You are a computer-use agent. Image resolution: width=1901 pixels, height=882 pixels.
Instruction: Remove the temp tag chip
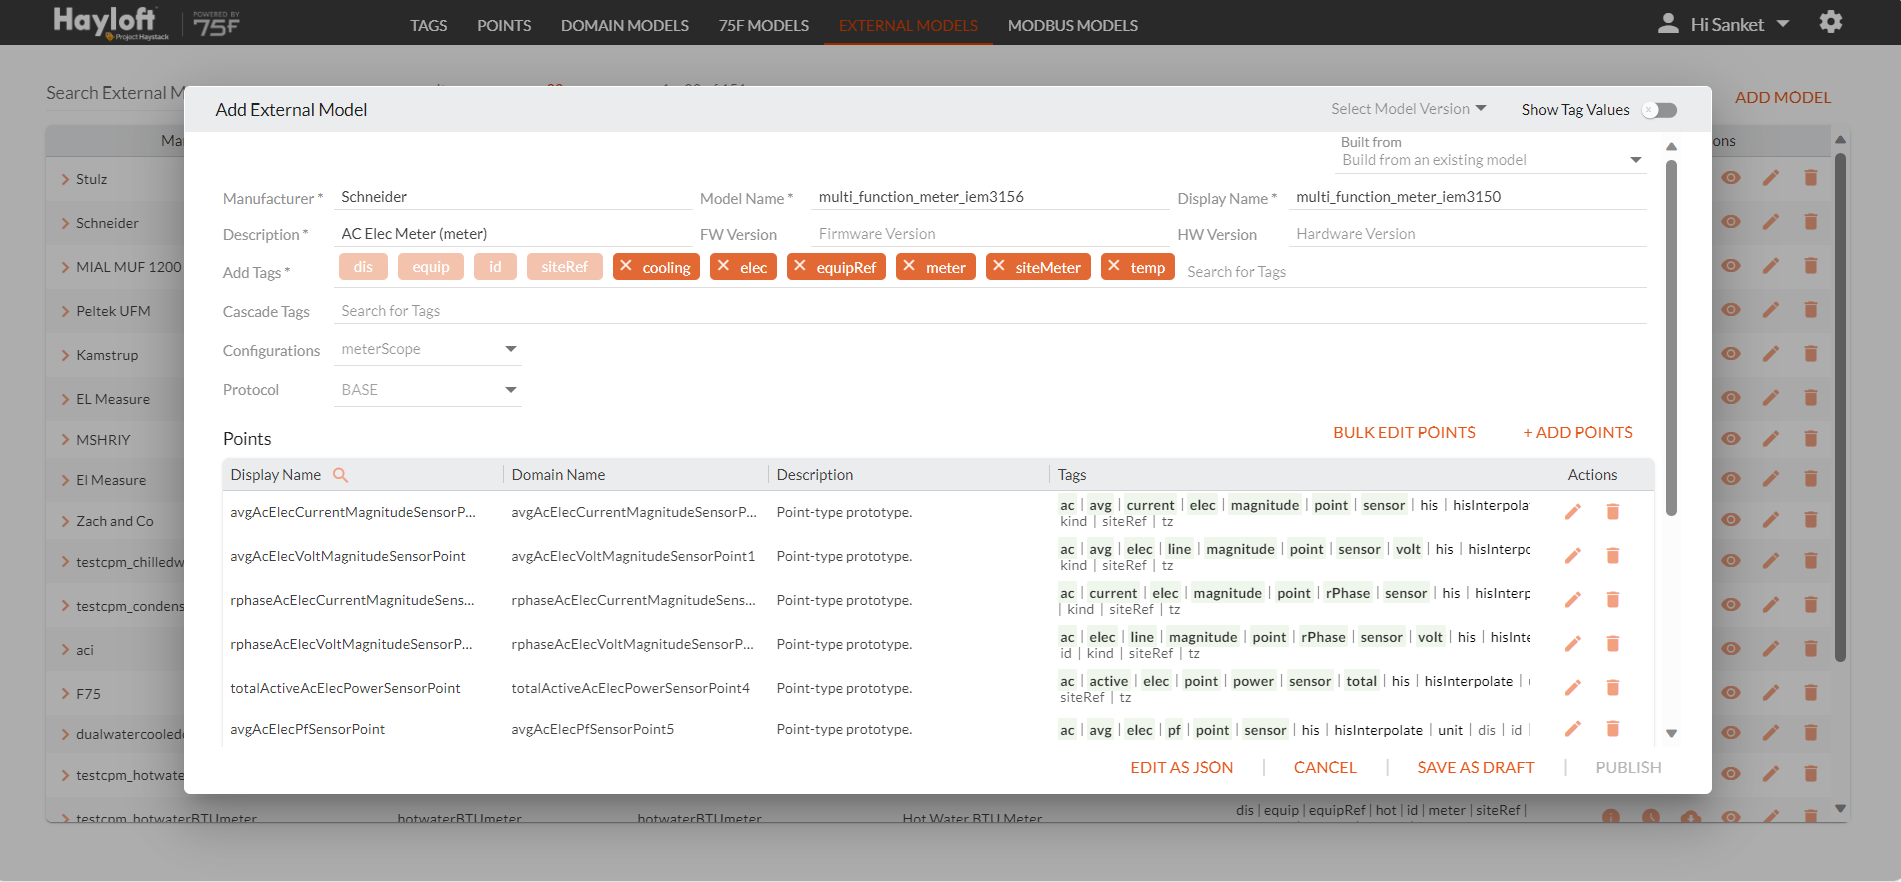coord(1114,266)
